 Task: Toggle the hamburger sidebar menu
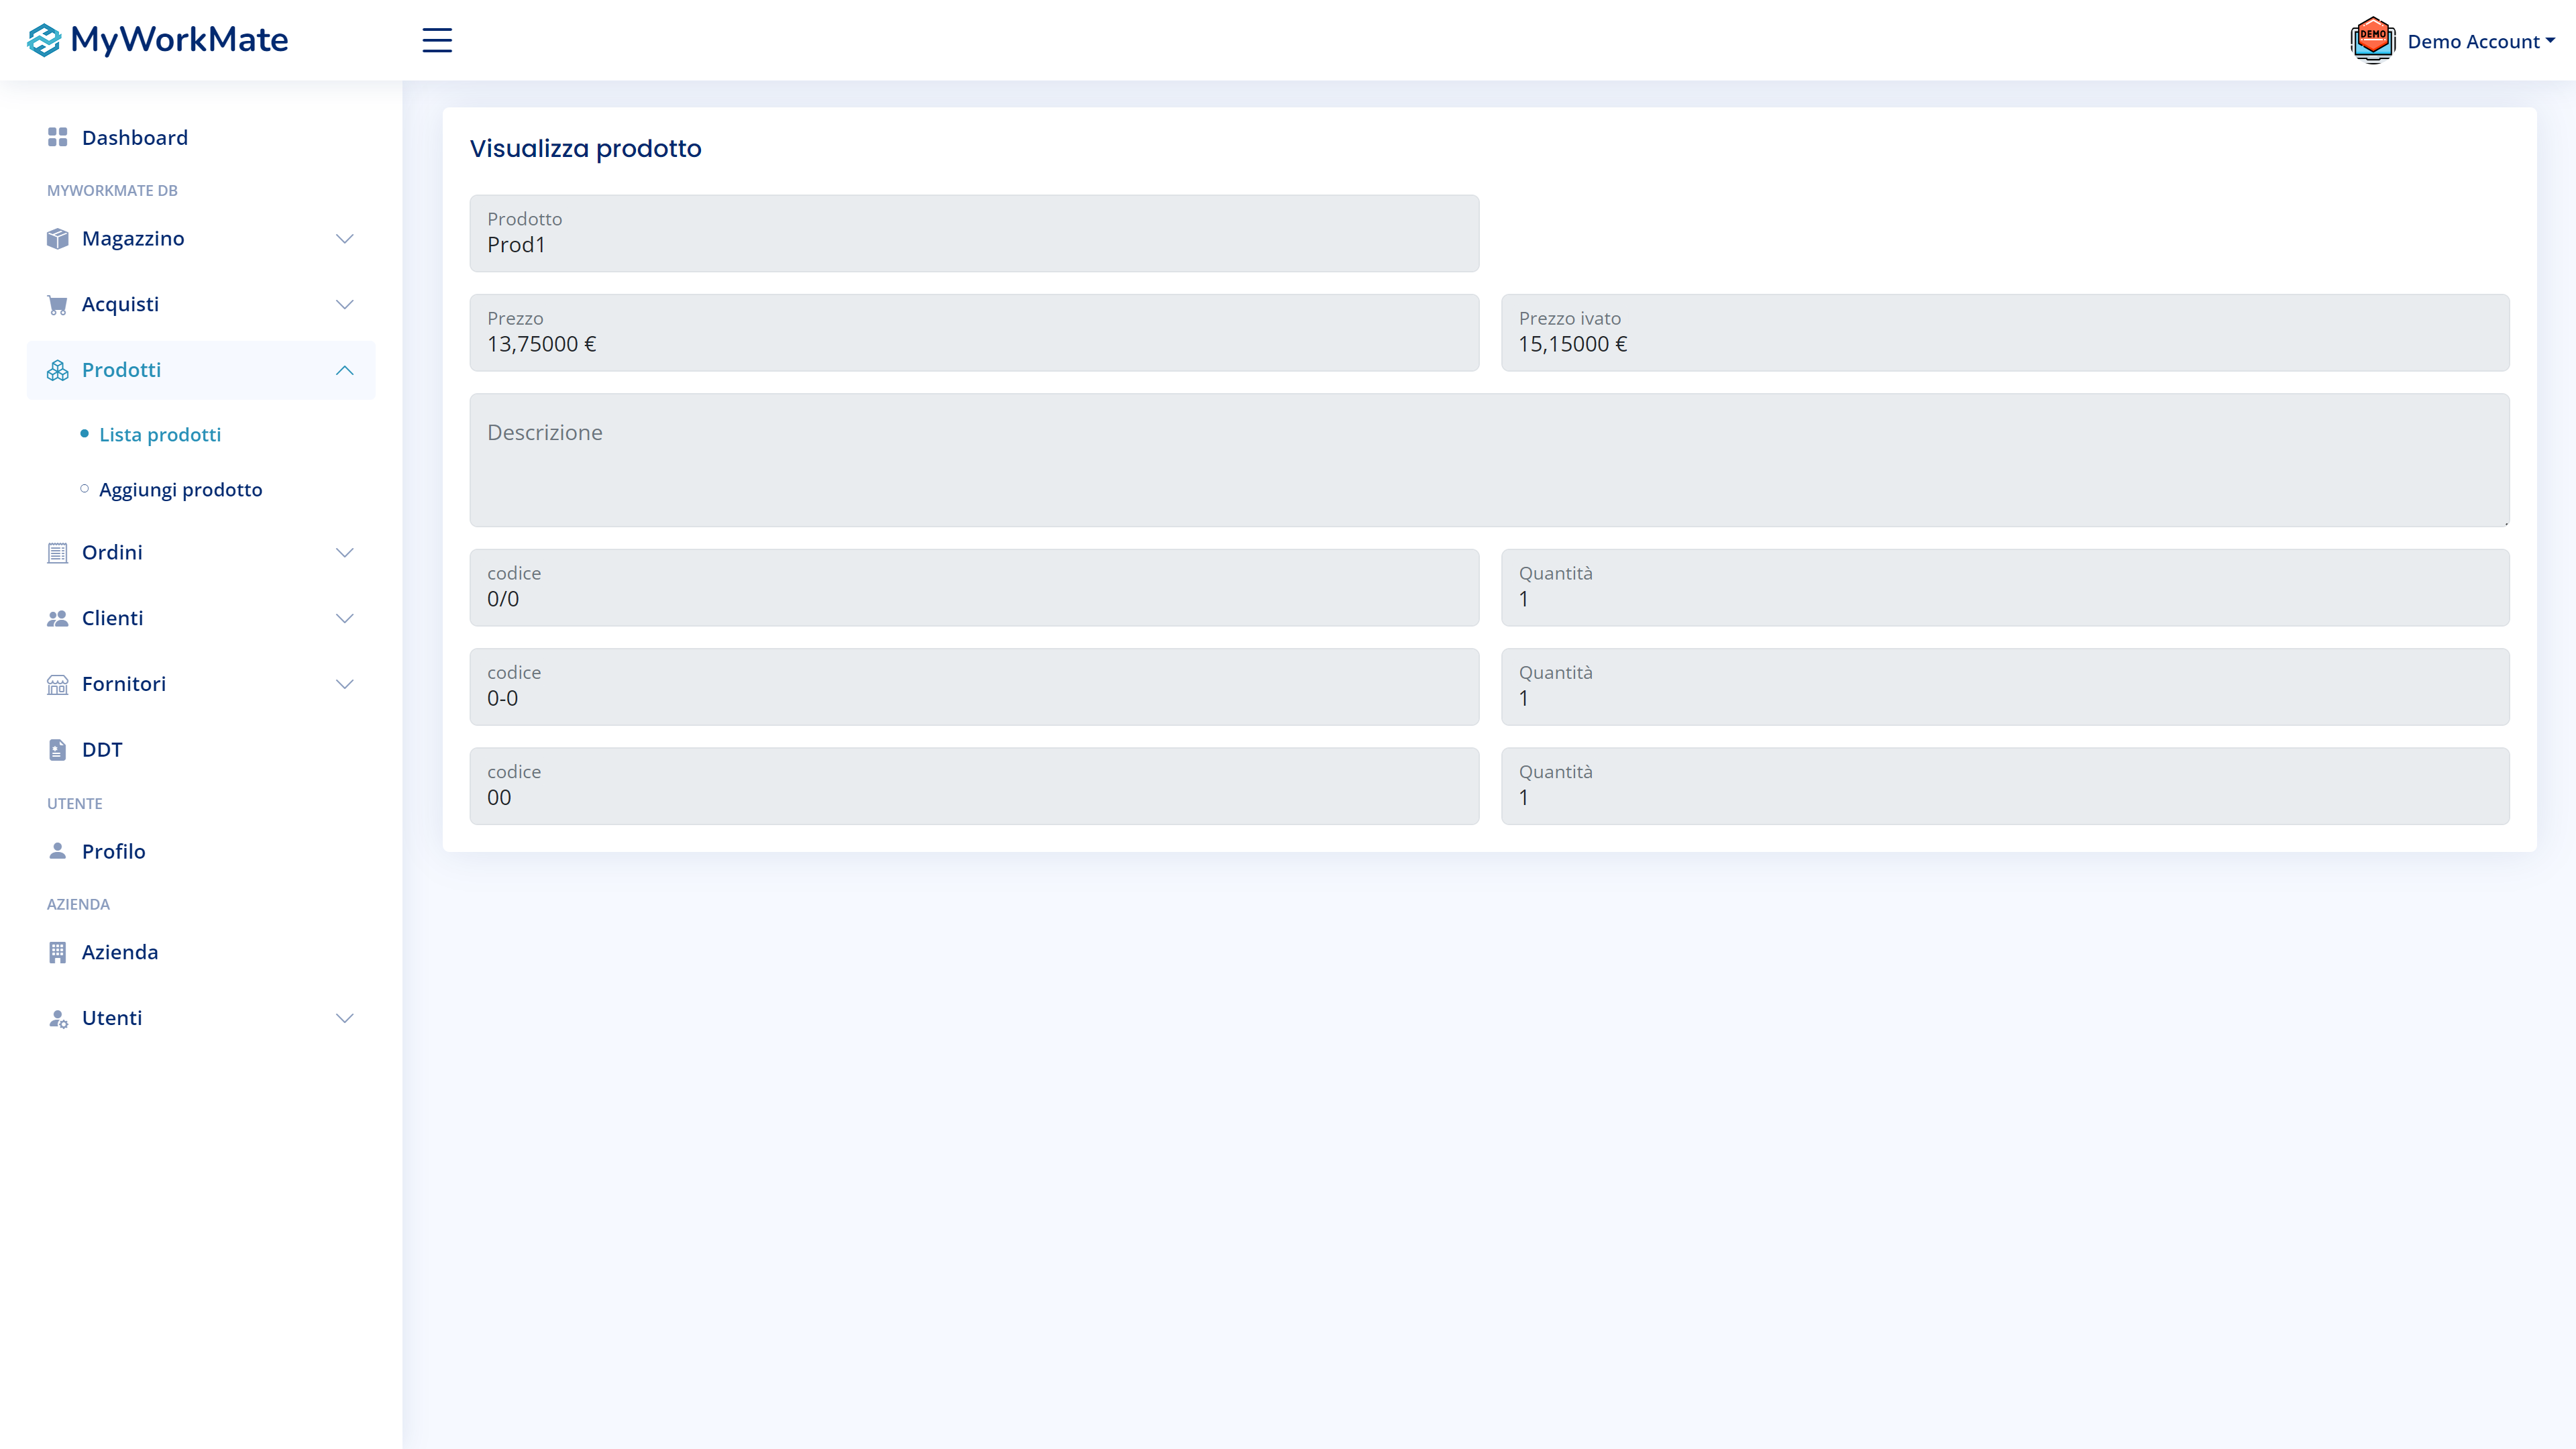[x=437, y=40]
